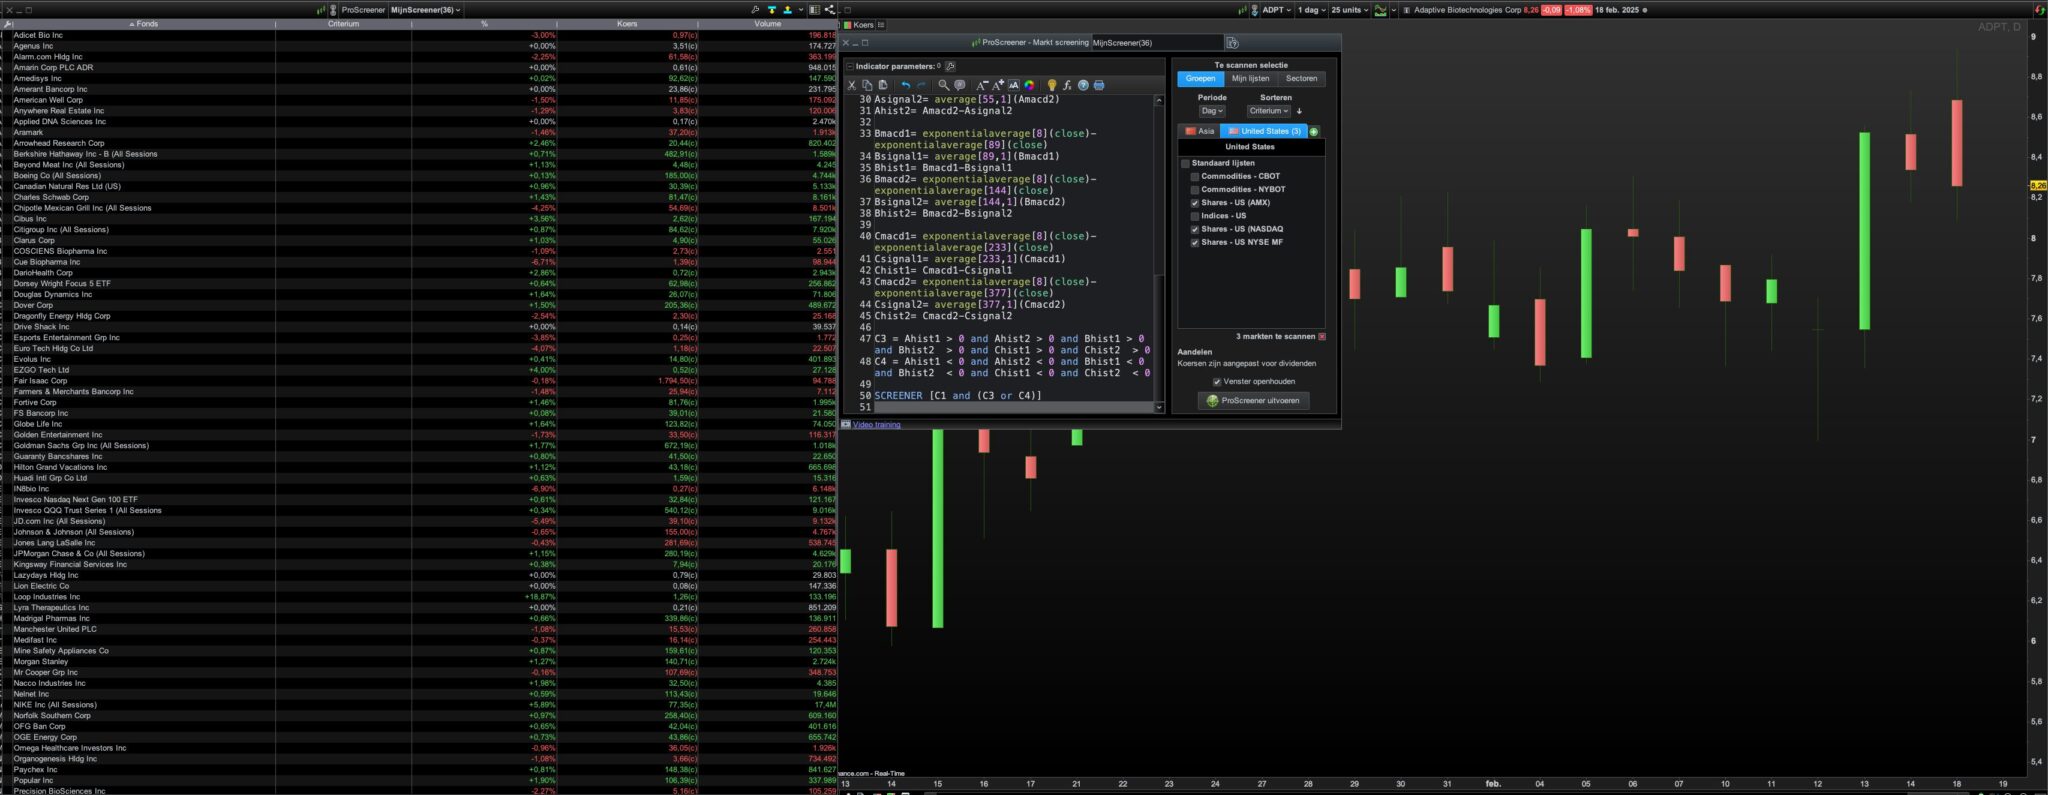Open the Sorteren Criterium dropdown
Image resolution: width=2048 pixels, height=795 pixels.
(x=1268, y=111)
